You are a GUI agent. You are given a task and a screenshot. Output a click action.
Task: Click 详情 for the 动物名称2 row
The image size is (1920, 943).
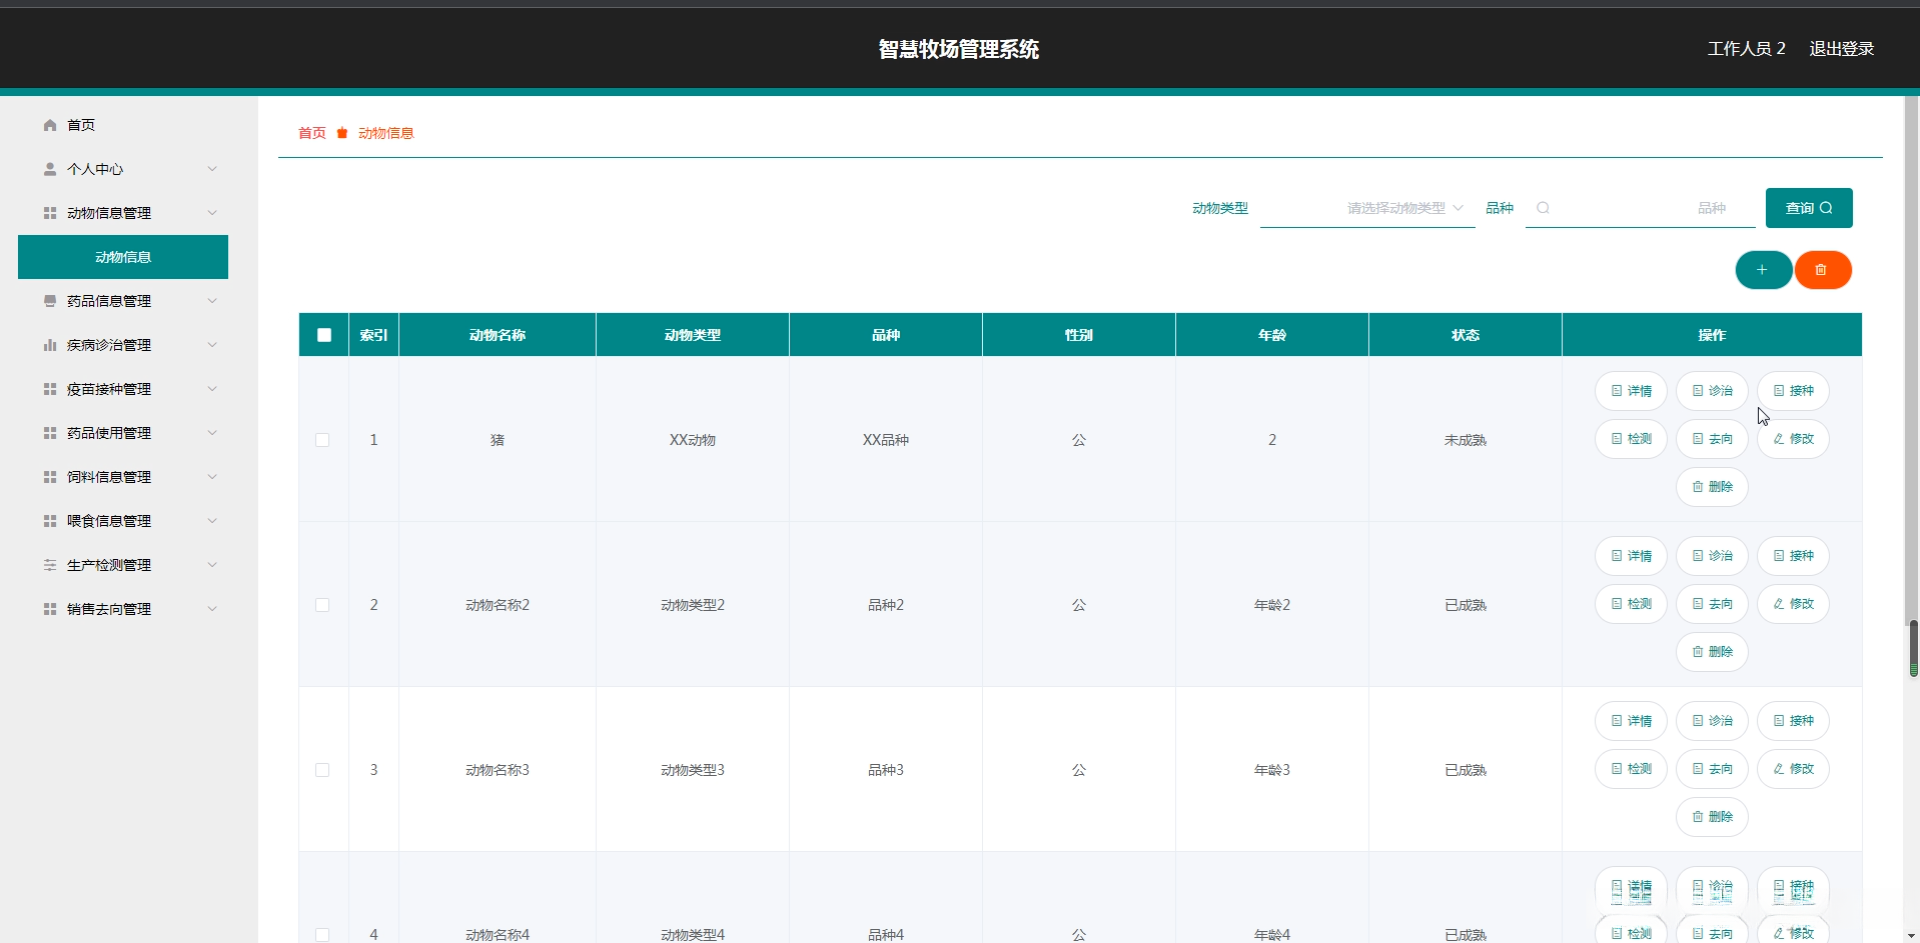click(x=1631, y=556)
